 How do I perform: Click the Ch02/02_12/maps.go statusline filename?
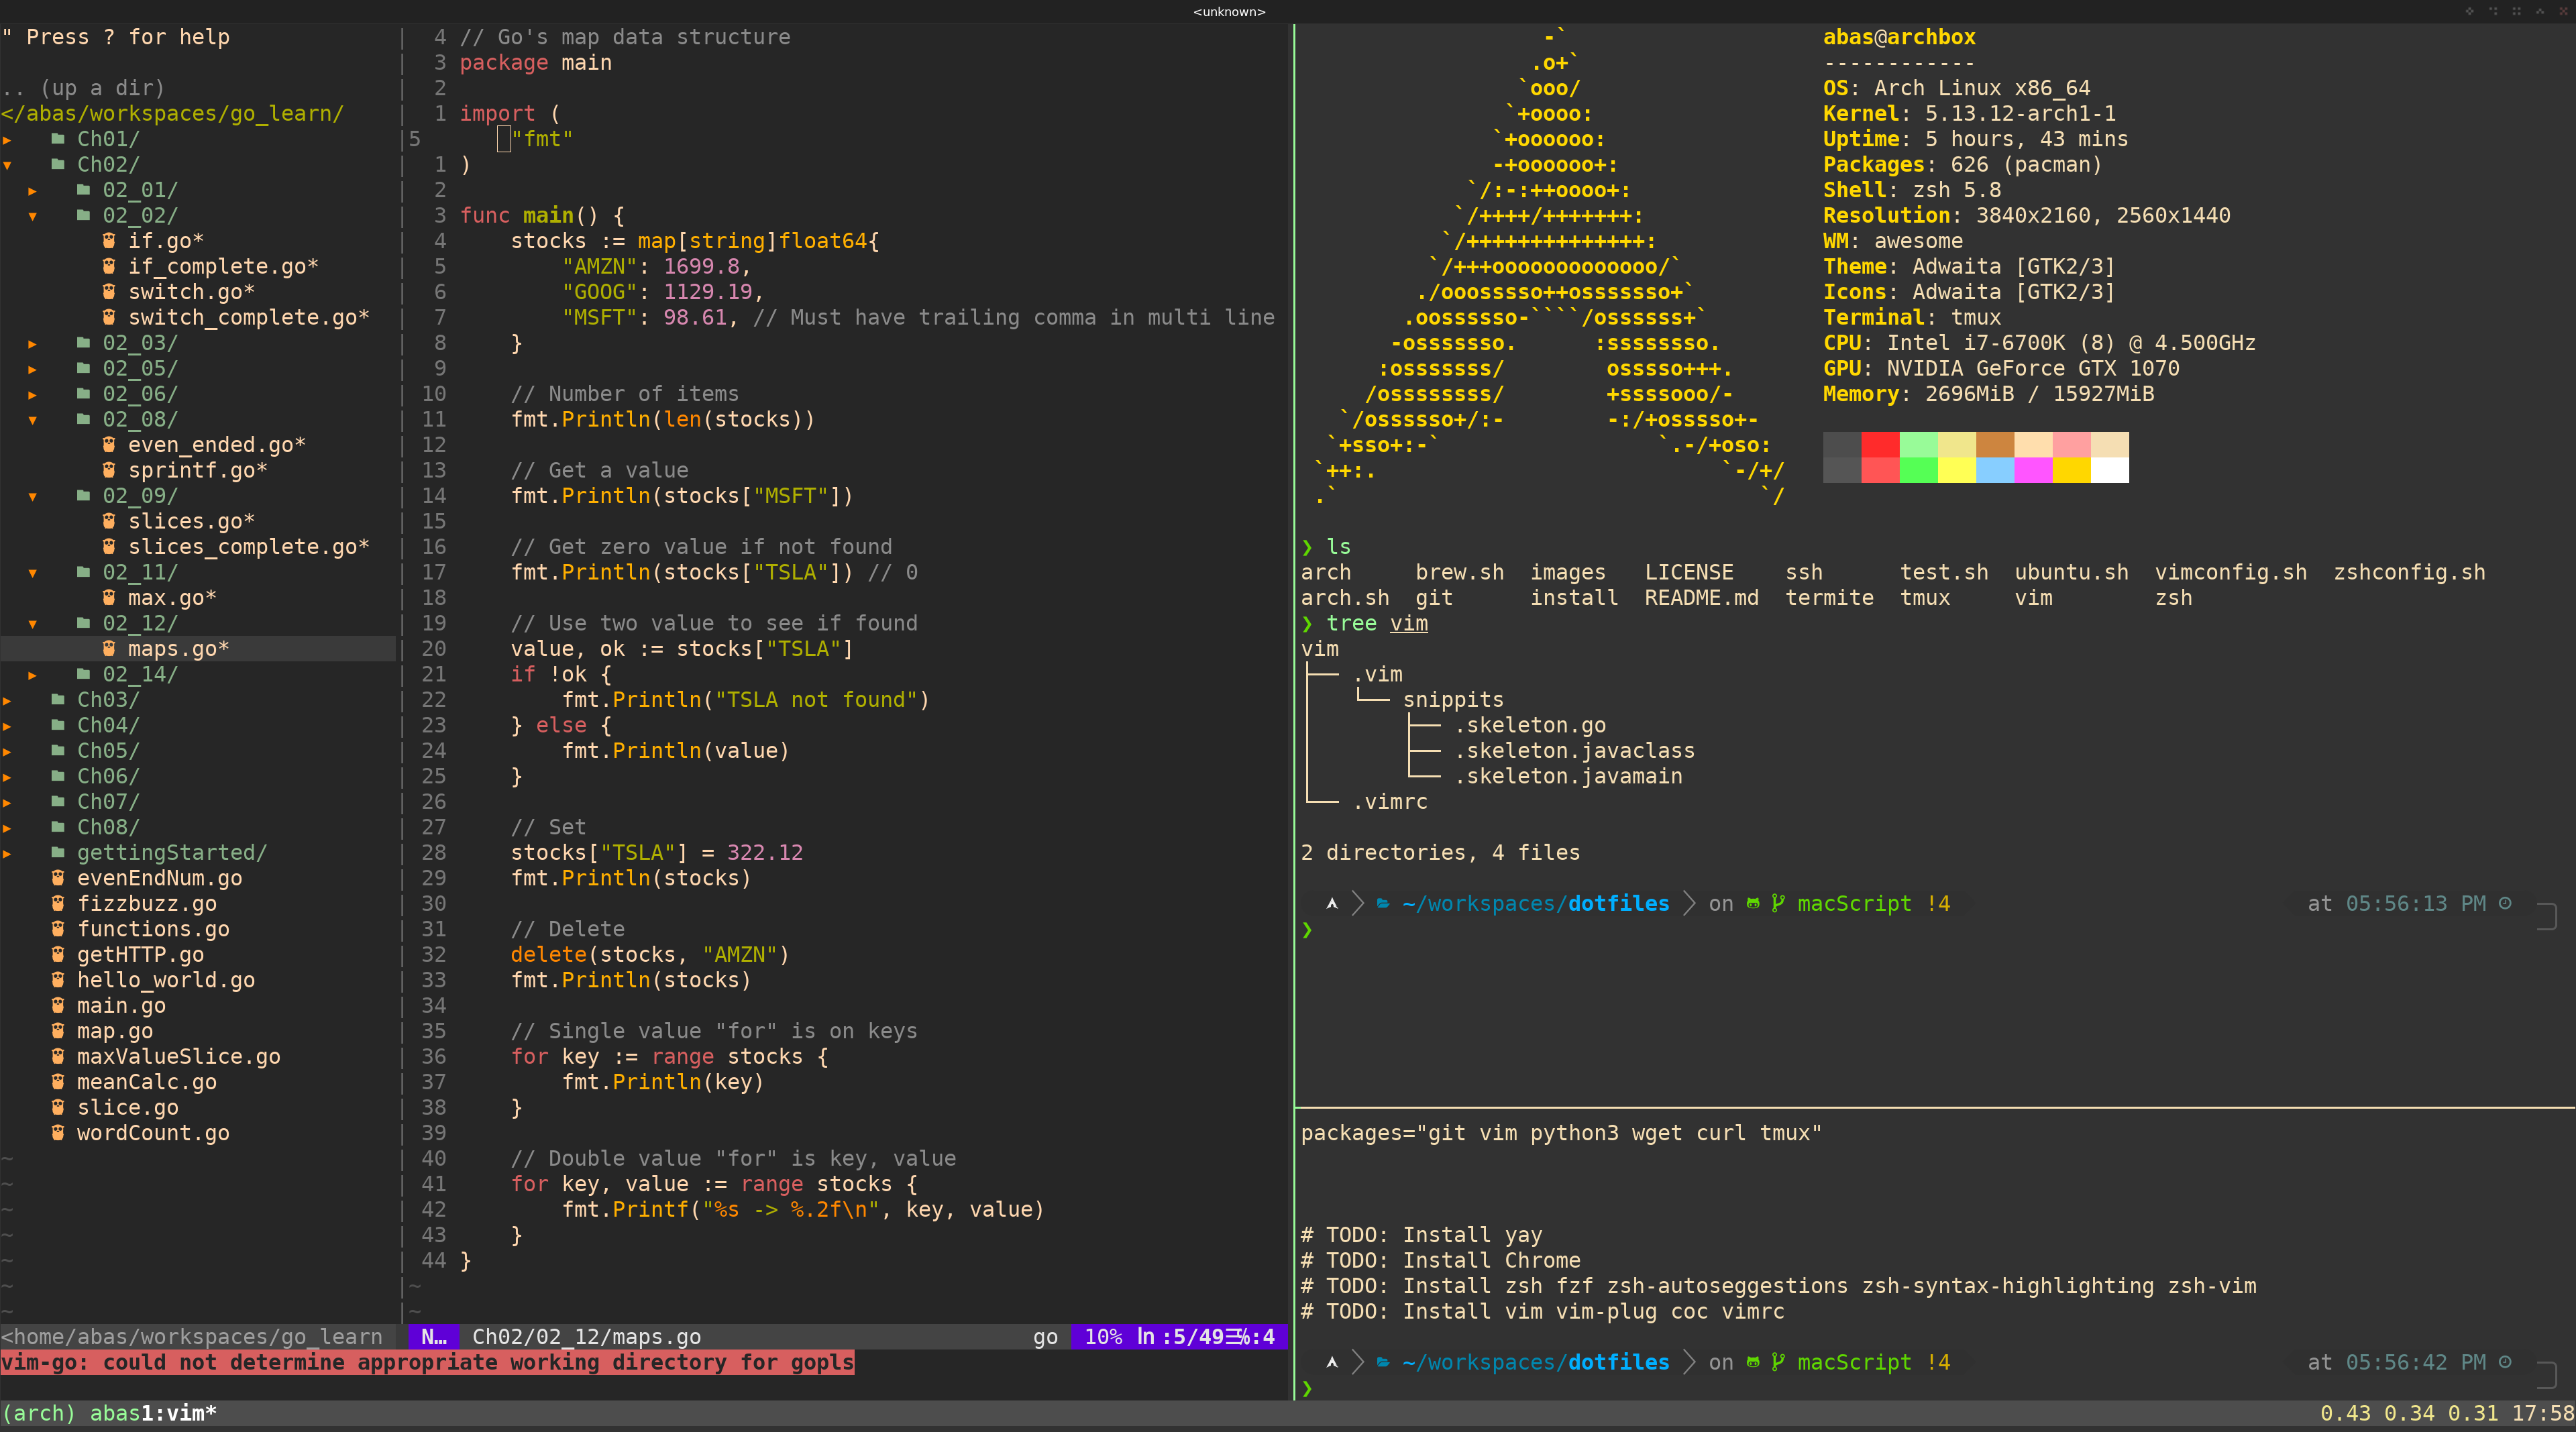[586, 1337]
